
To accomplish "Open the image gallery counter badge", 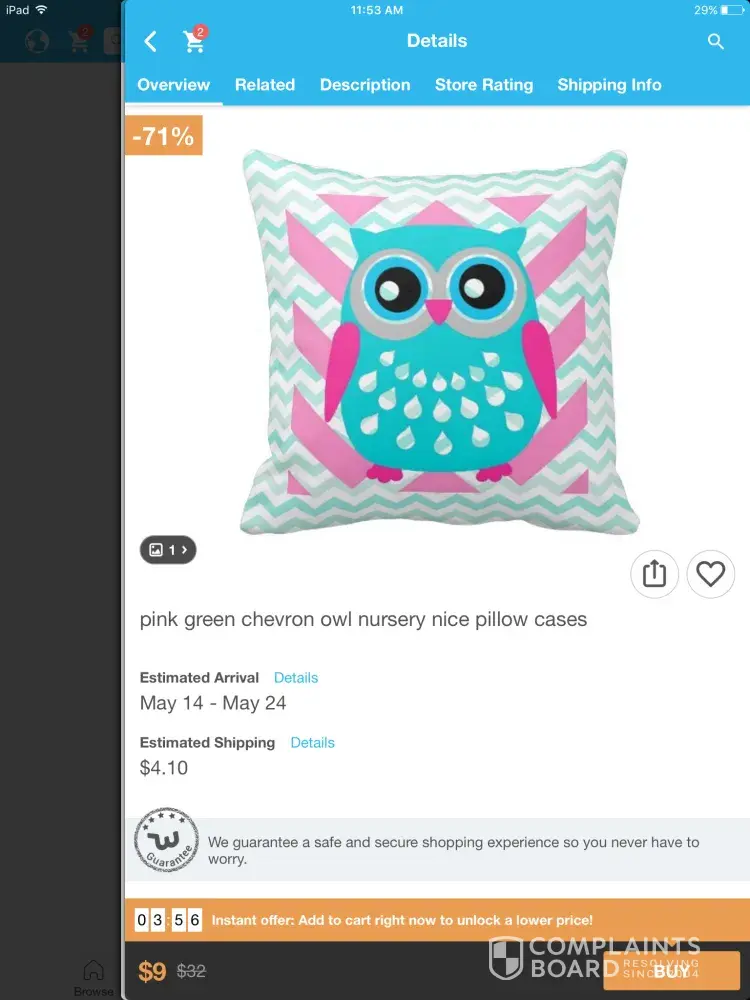I will click(x=168, y=550).
